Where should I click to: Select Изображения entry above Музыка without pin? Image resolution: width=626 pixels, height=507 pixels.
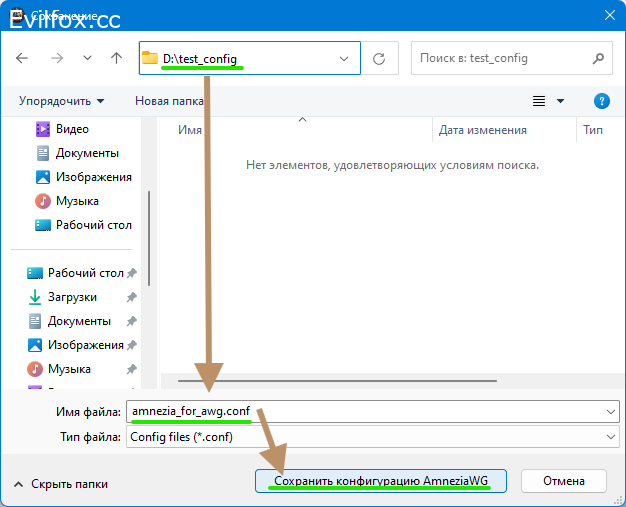(84, 177)
